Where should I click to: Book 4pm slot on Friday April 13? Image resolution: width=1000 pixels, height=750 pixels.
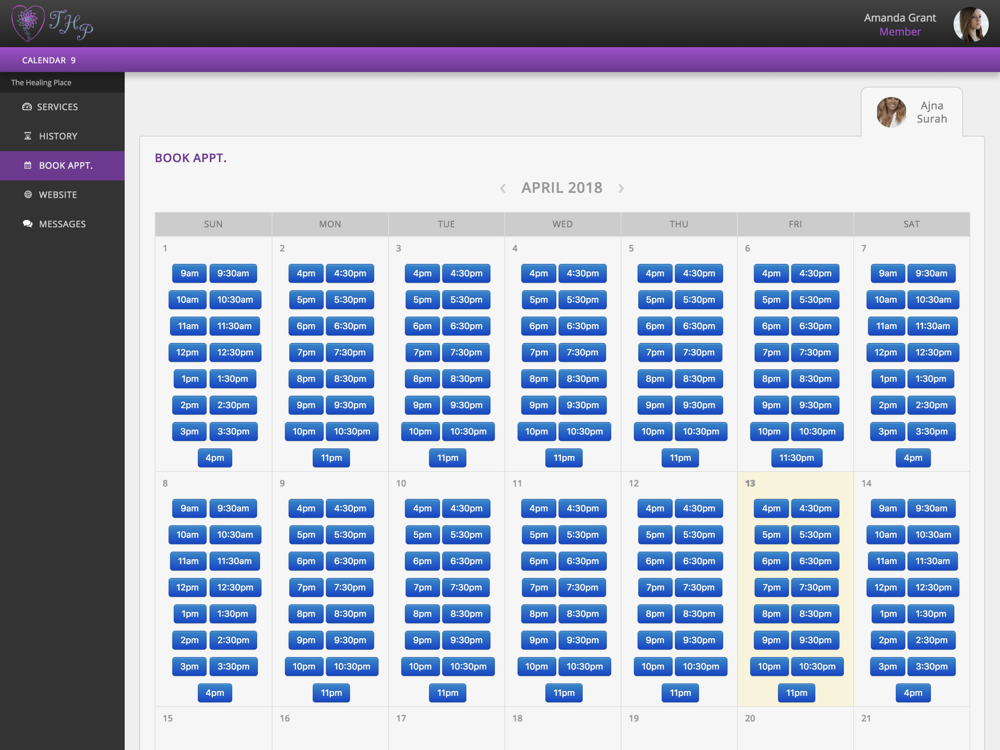pos(771,509)
